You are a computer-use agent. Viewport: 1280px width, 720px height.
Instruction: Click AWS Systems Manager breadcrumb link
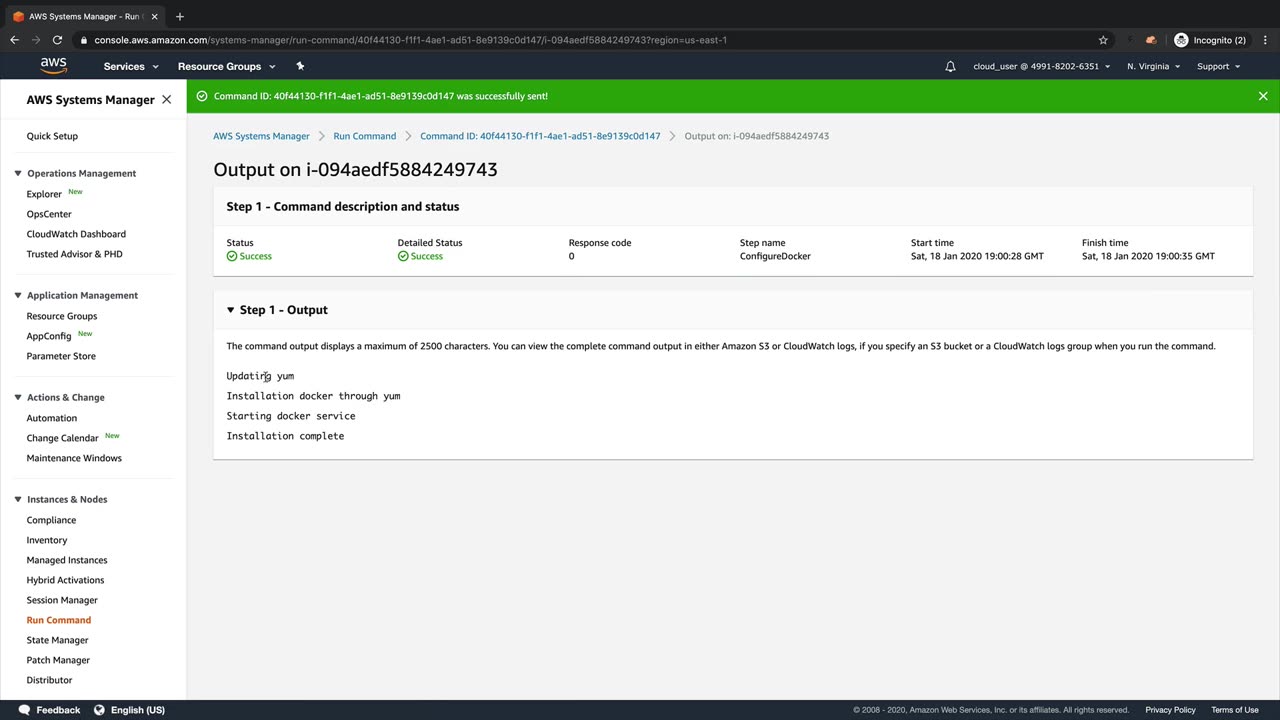(x=261, y=136)
